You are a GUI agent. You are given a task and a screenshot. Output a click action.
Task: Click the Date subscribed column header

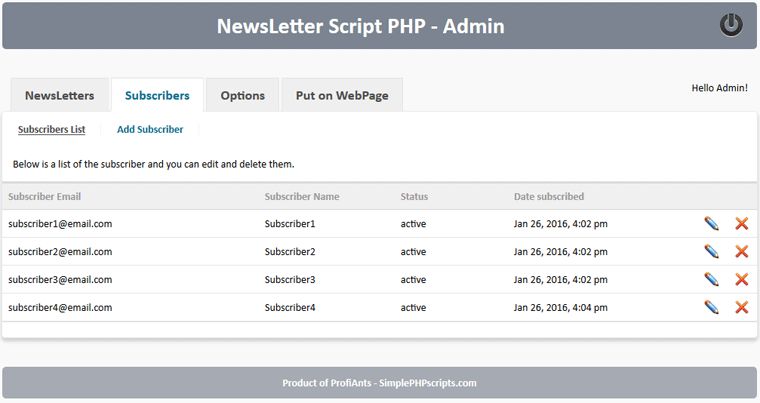pos(549,196)
